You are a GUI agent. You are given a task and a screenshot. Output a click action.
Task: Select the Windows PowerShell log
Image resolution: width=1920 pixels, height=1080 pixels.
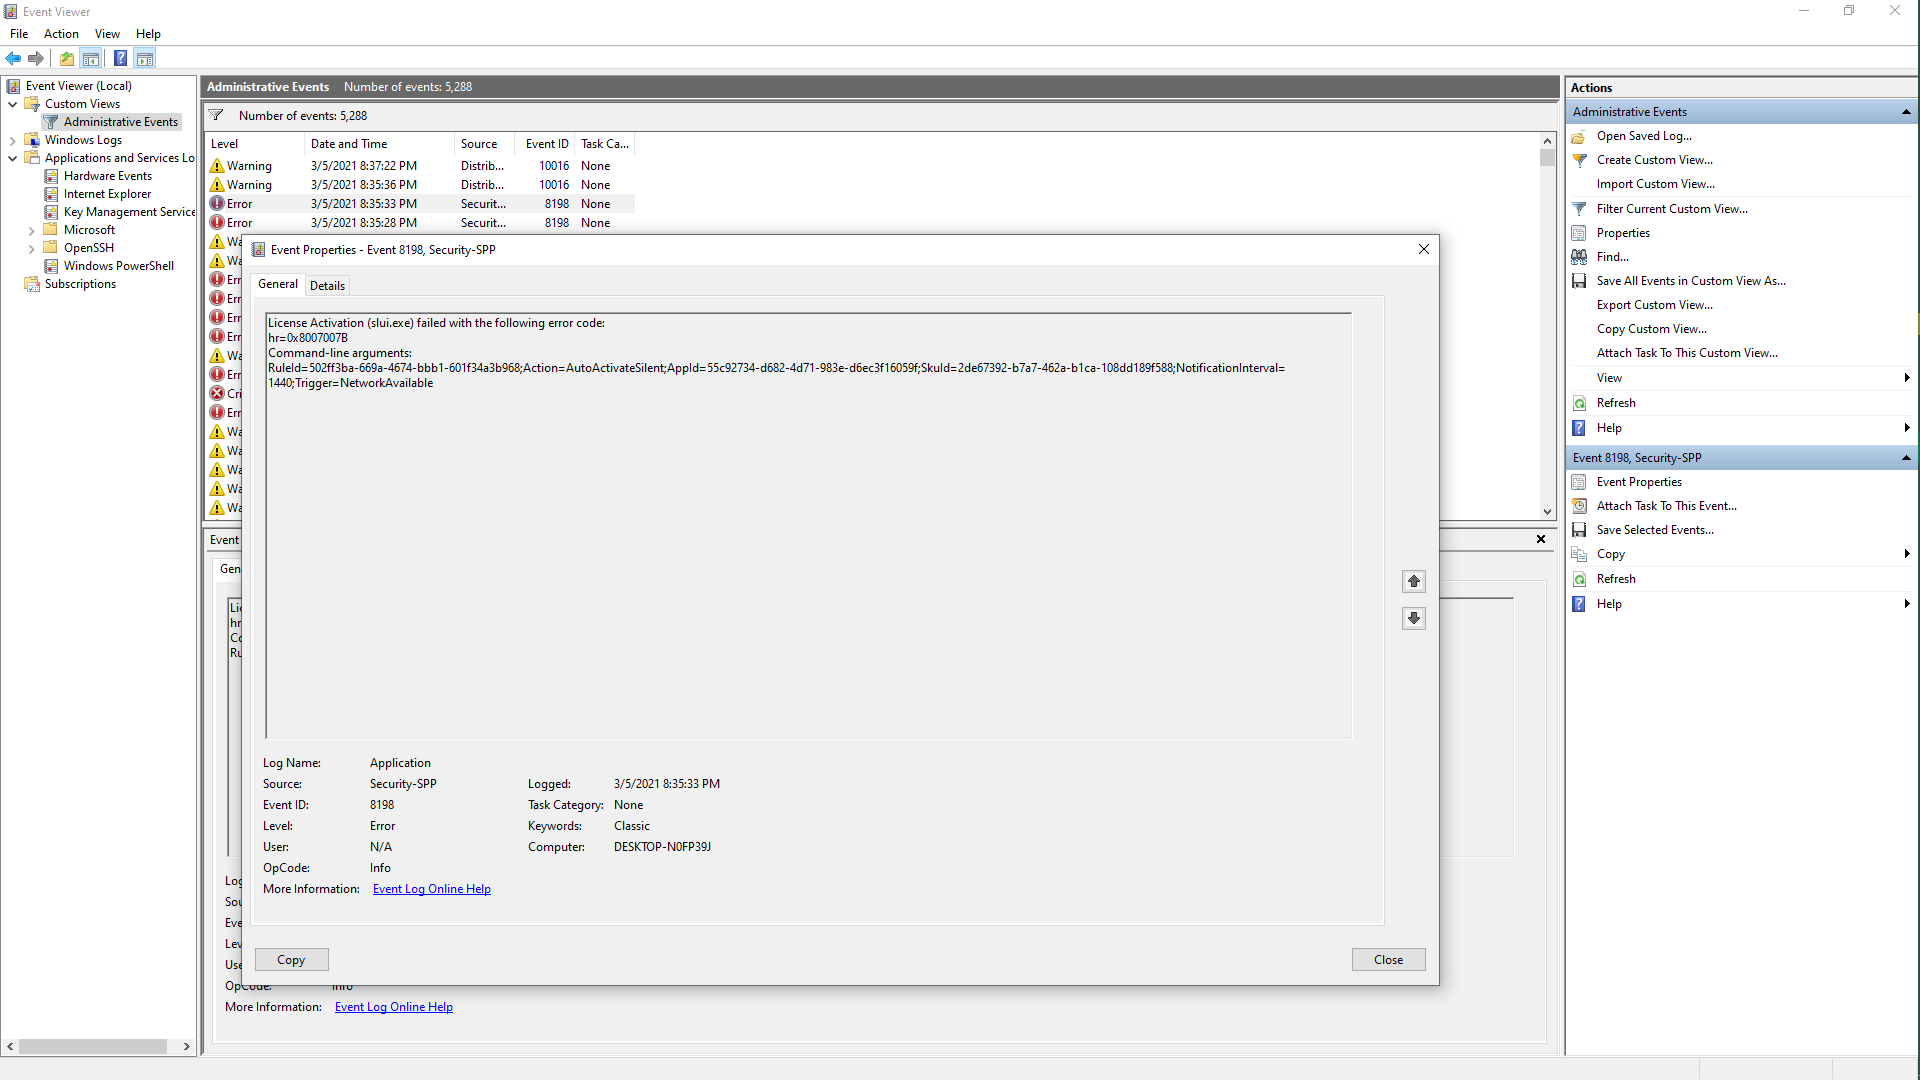[x=118, y=266]
